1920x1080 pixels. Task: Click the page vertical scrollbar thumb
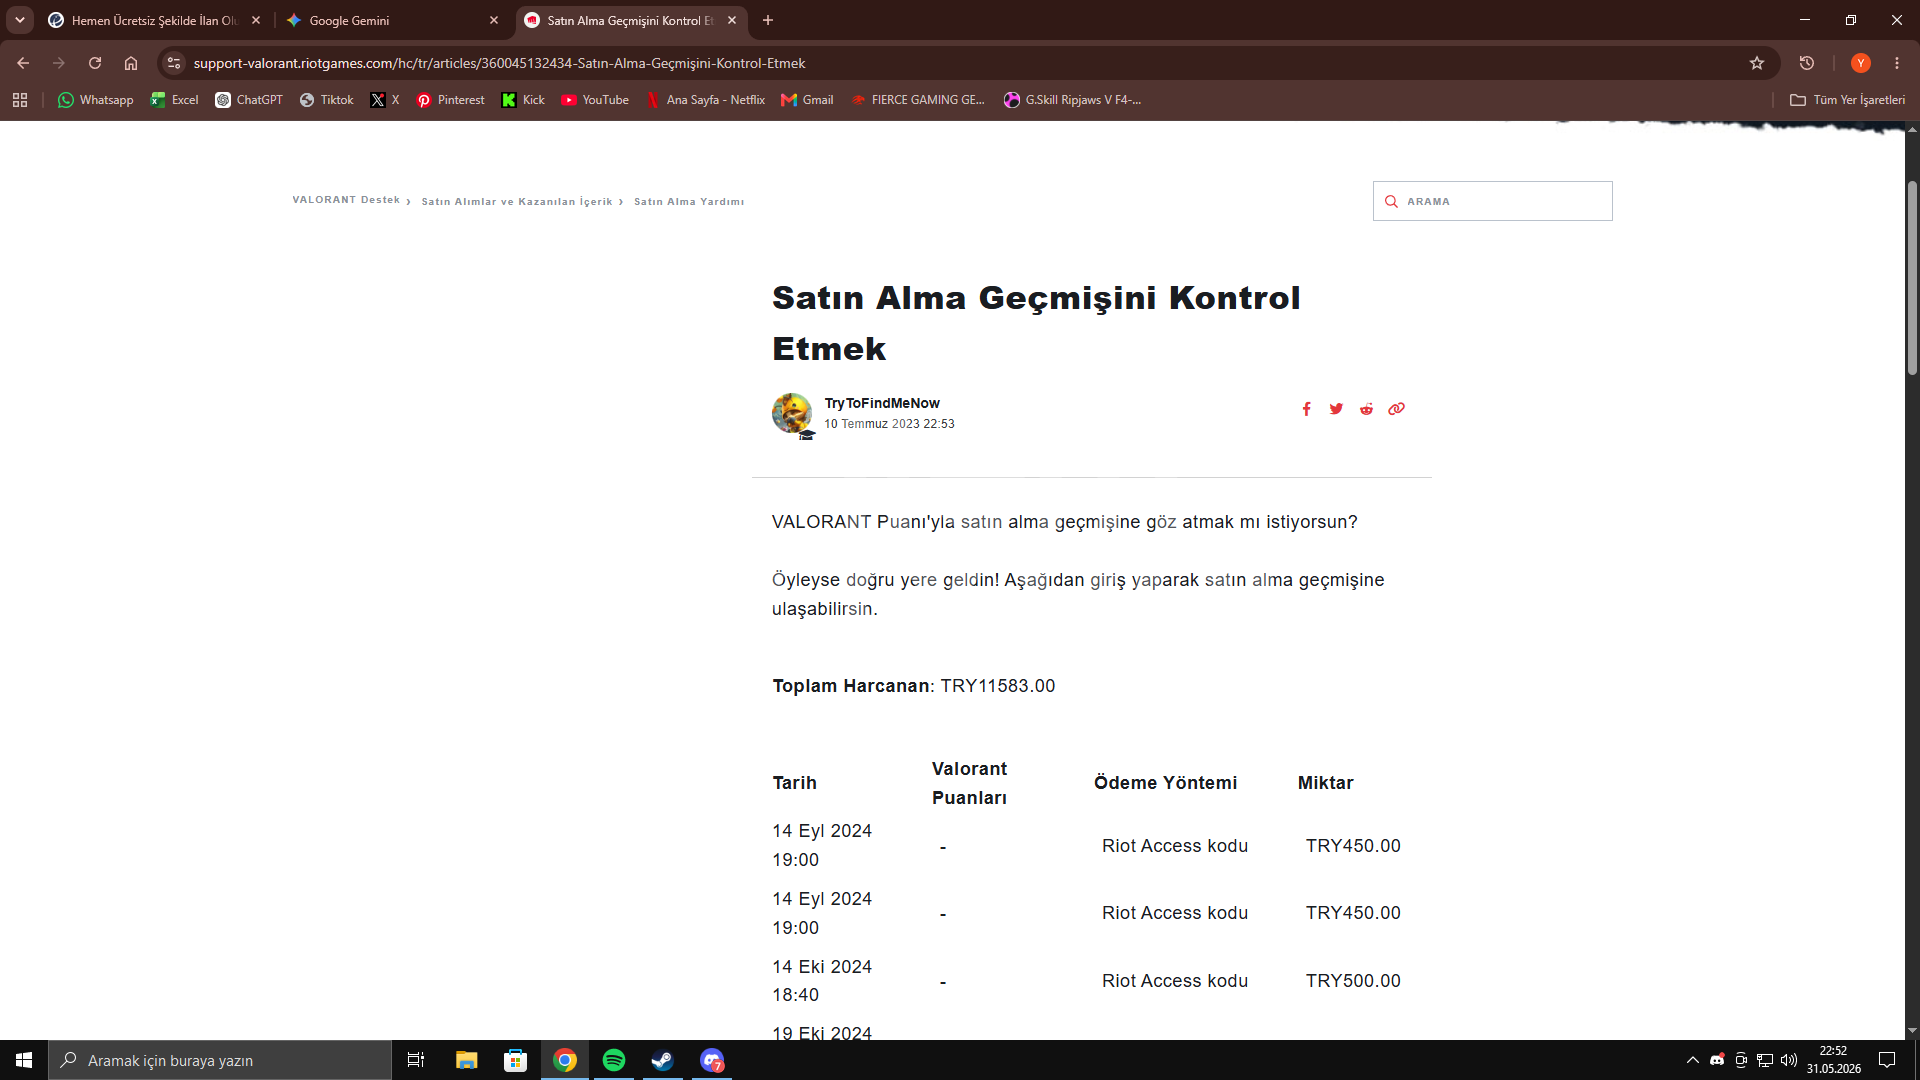(x=1912, y=277)
